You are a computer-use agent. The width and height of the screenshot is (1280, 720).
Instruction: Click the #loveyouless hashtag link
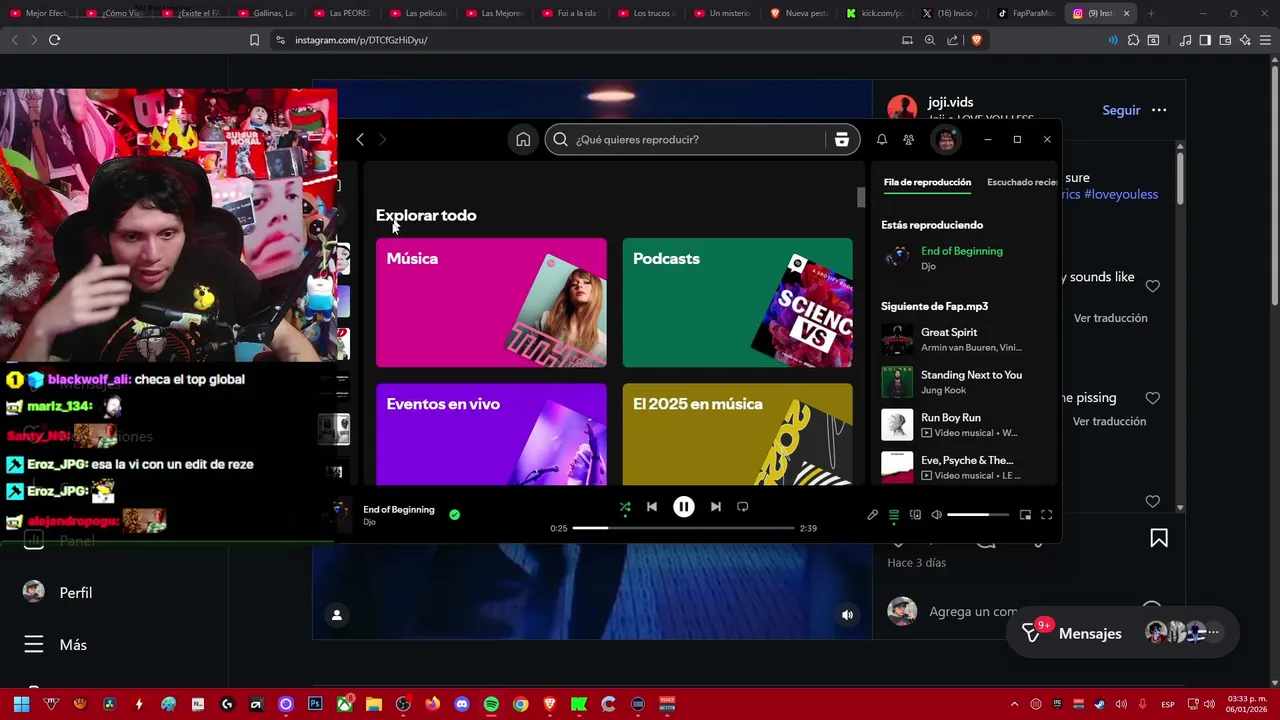point(1120,194)
